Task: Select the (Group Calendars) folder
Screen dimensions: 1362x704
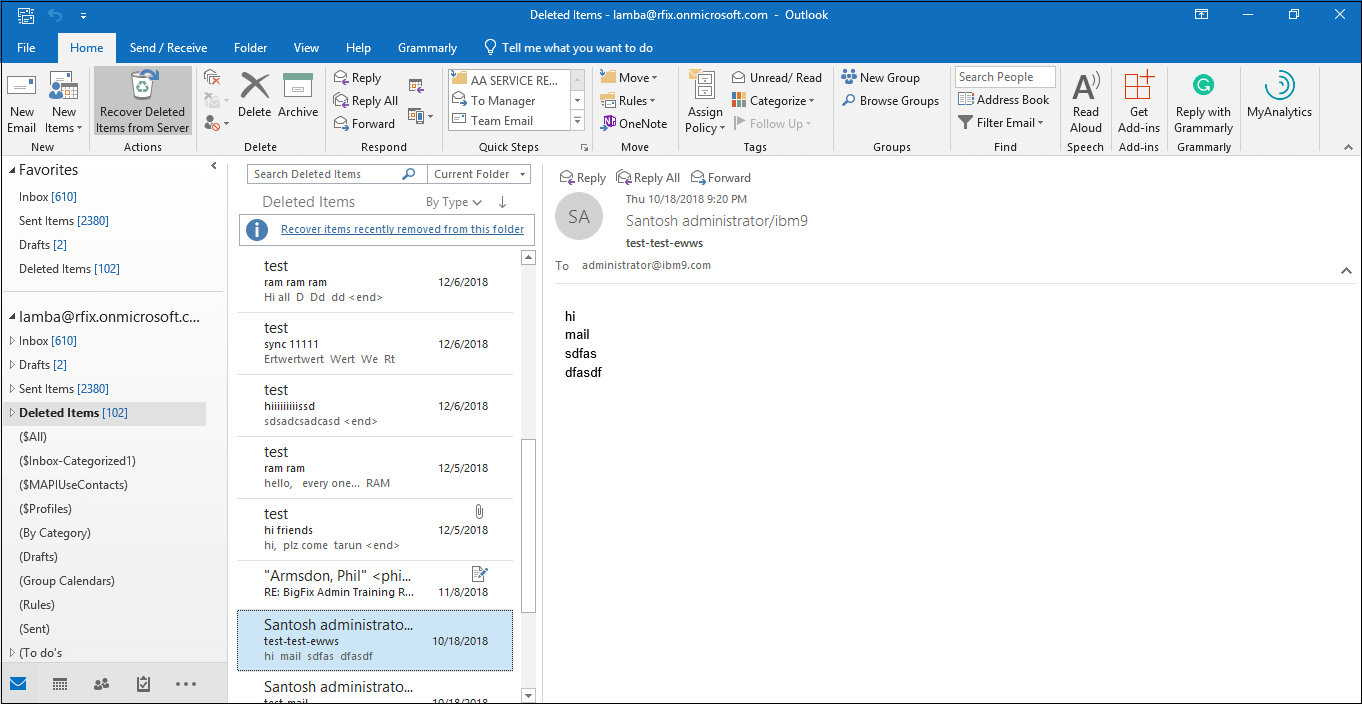Action: (67, 581)
